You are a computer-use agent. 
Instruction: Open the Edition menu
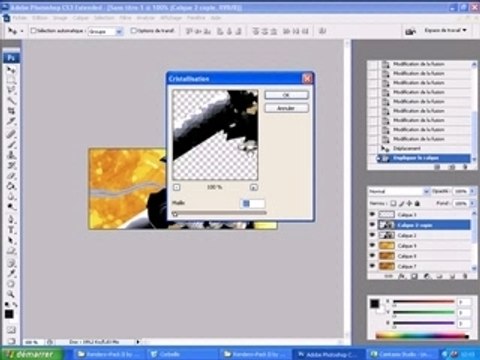point(40,18)
